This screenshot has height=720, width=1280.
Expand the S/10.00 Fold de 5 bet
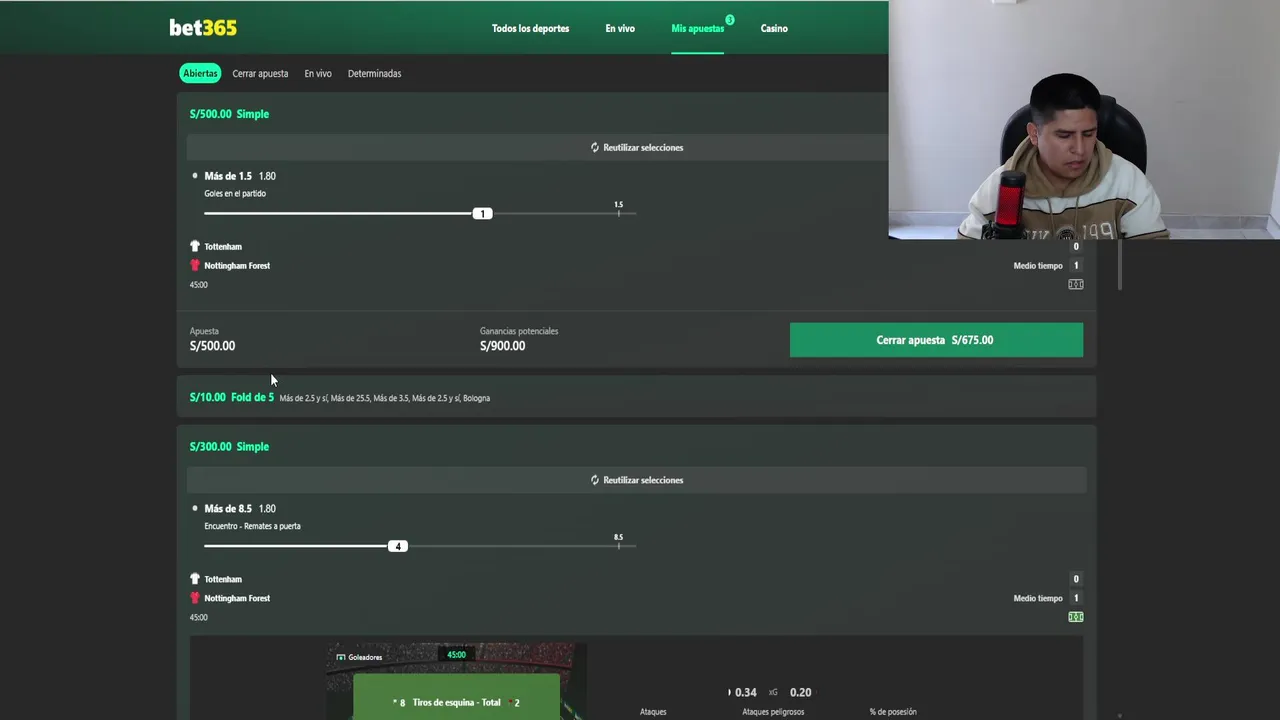pyautogui.click(x=636, y=397)
